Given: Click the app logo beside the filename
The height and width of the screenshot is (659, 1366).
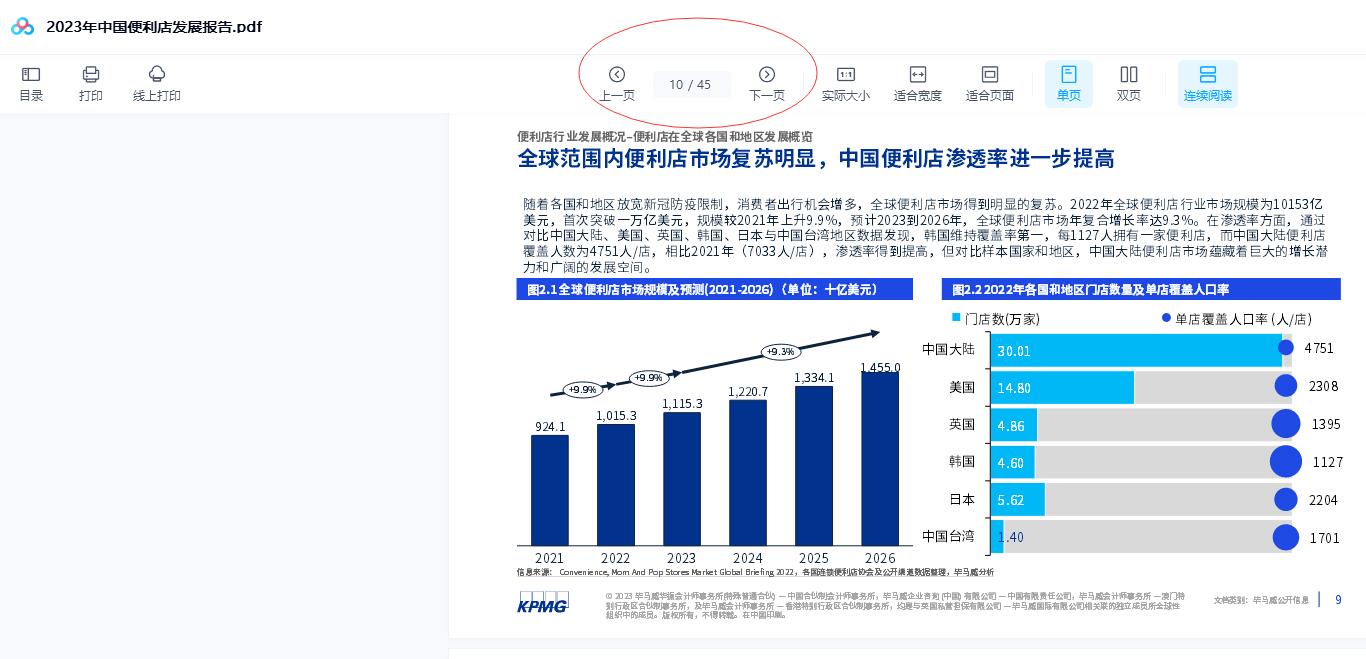Looking at the screenshot, I should coord(22,26).
